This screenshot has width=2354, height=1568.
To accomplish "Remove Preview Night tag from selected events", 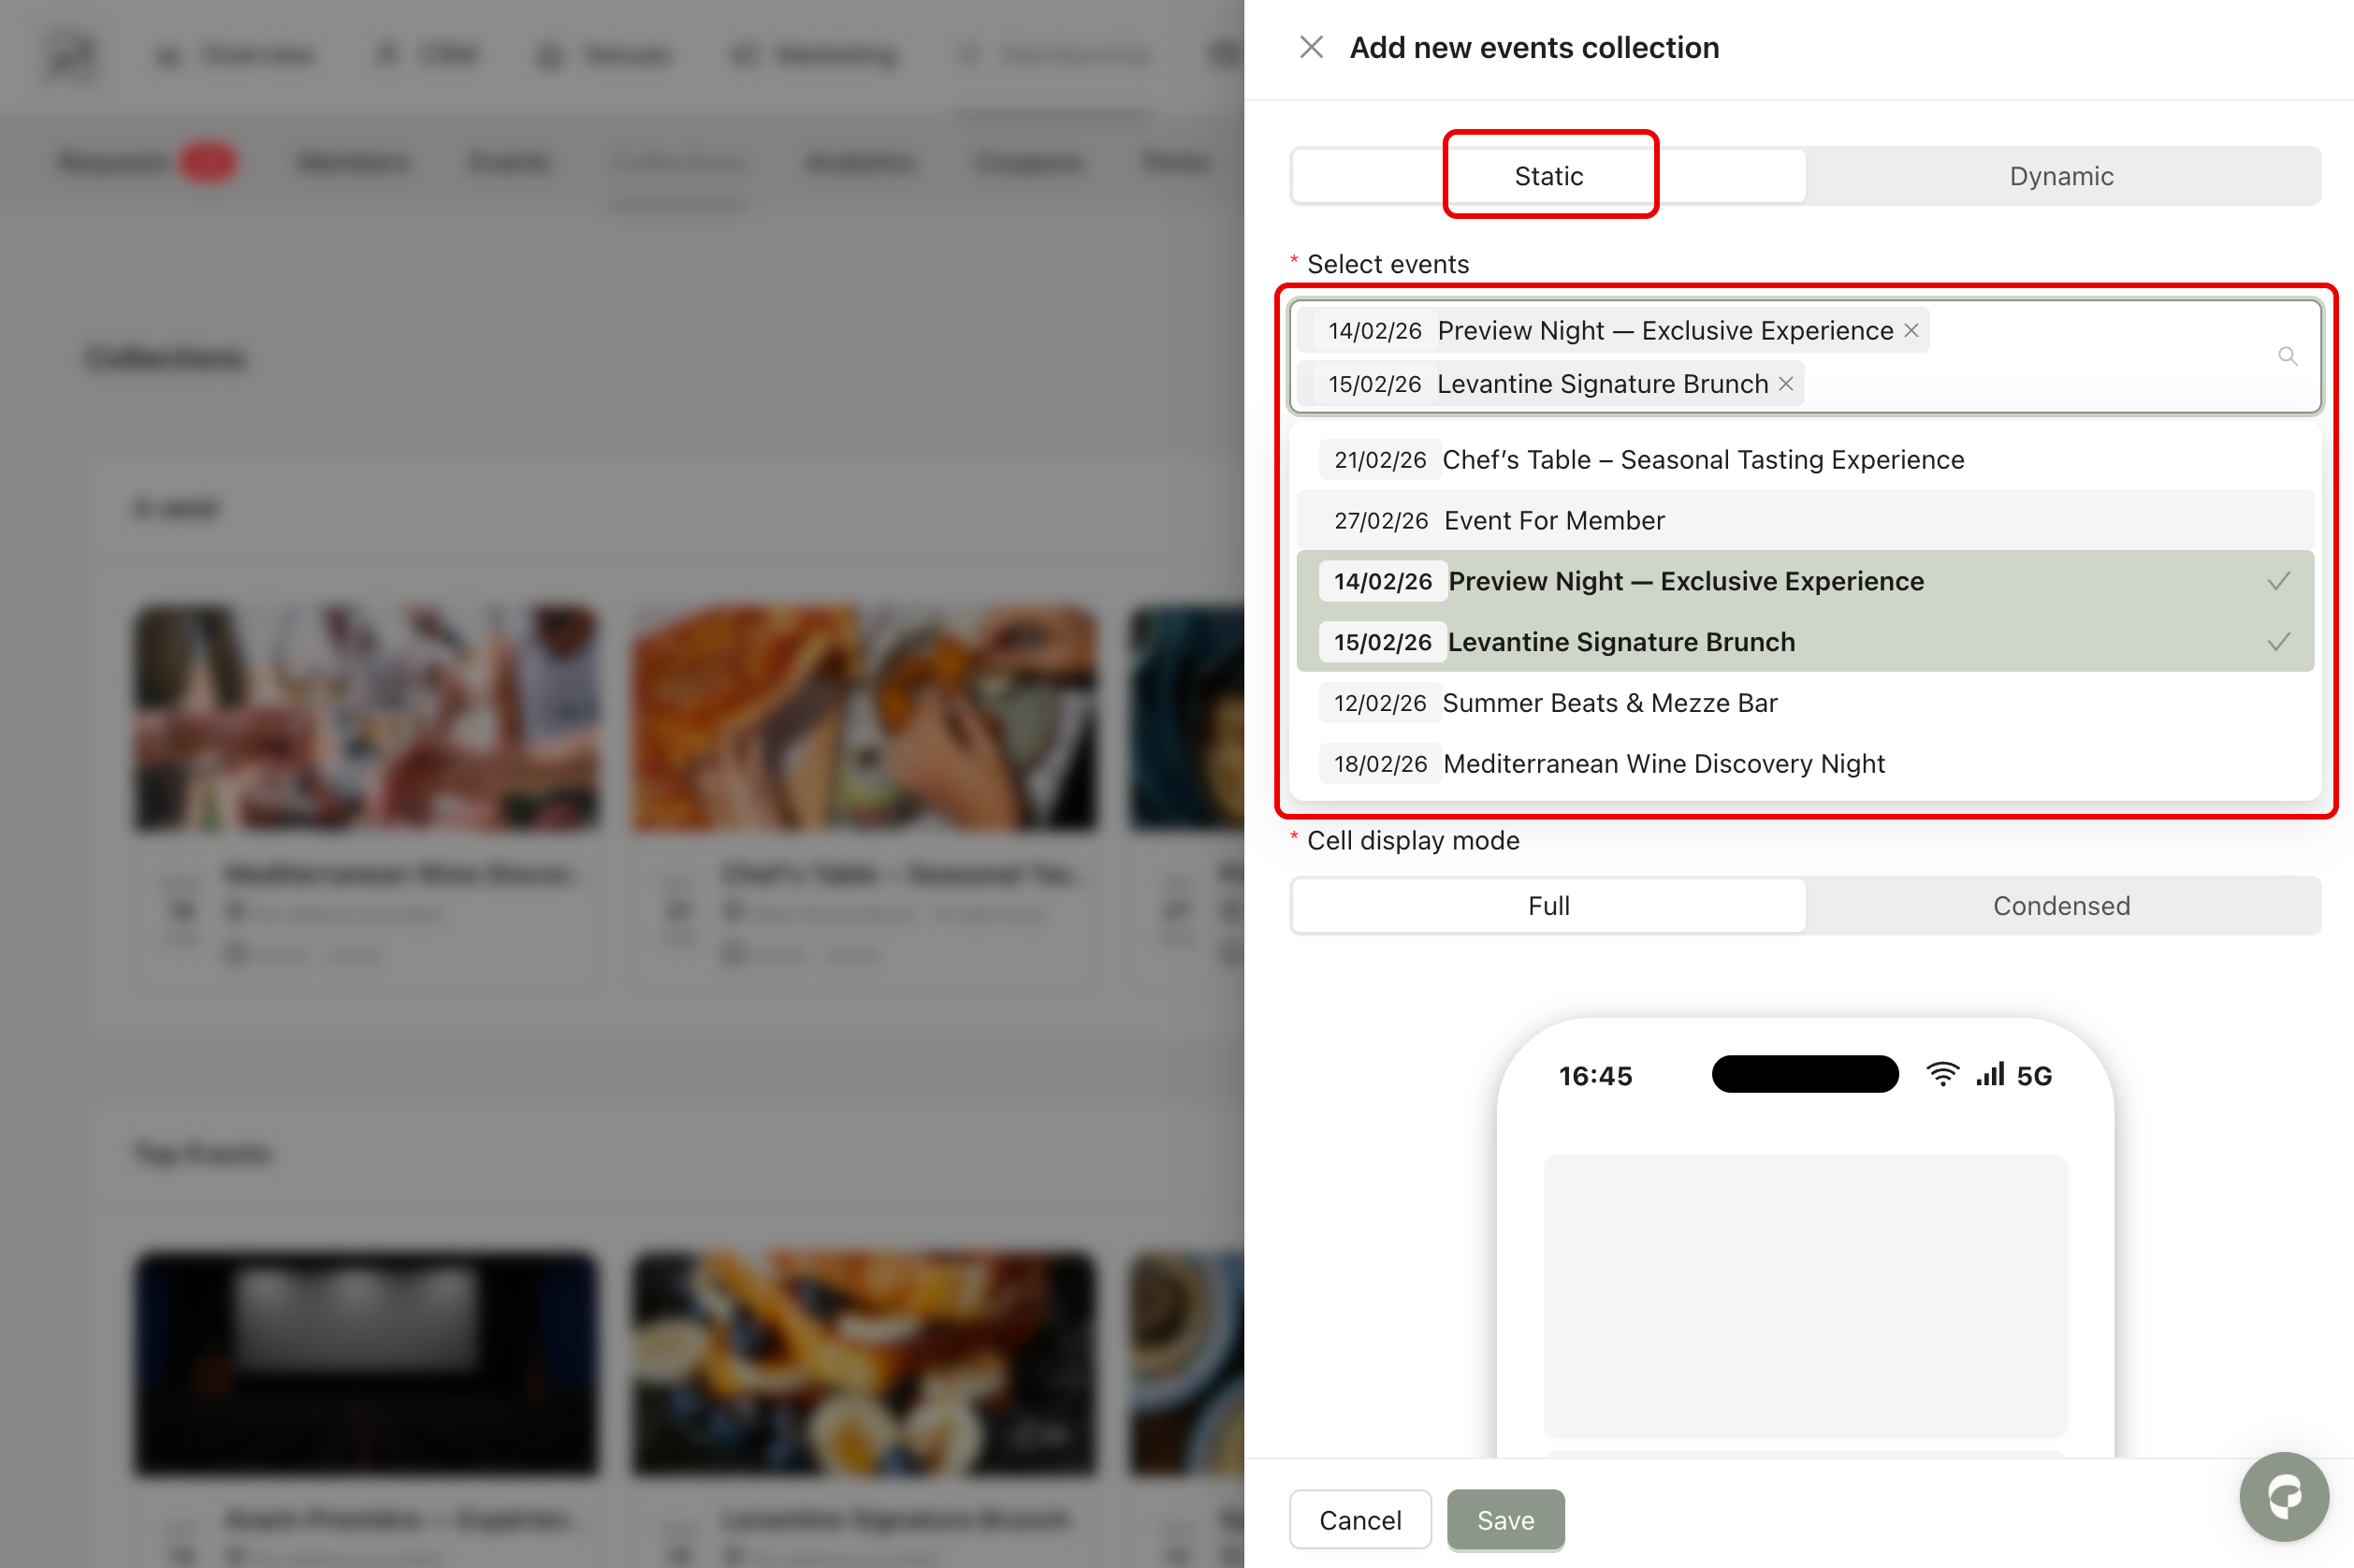I will pos(1911,330).
